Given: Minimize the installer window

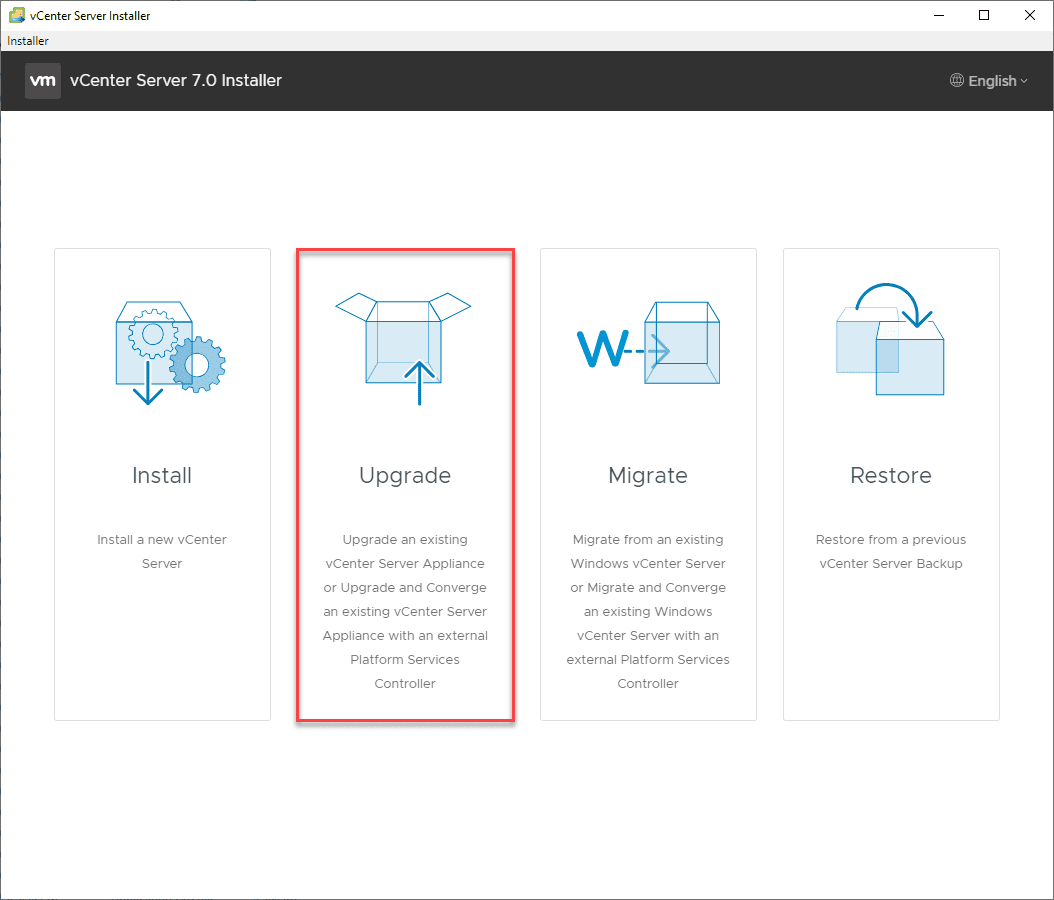Looking at the screenshot, I should (x=939, y=15).
